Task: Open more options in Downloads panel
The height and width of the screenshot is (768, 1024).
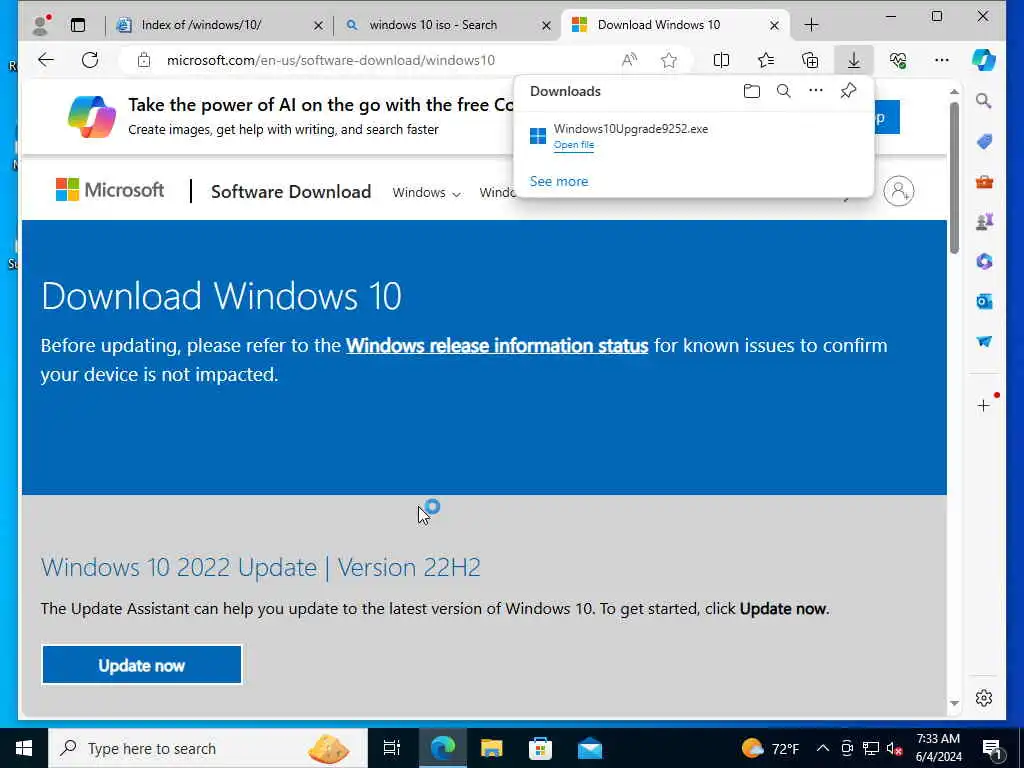Action: (x=816, y=91)
